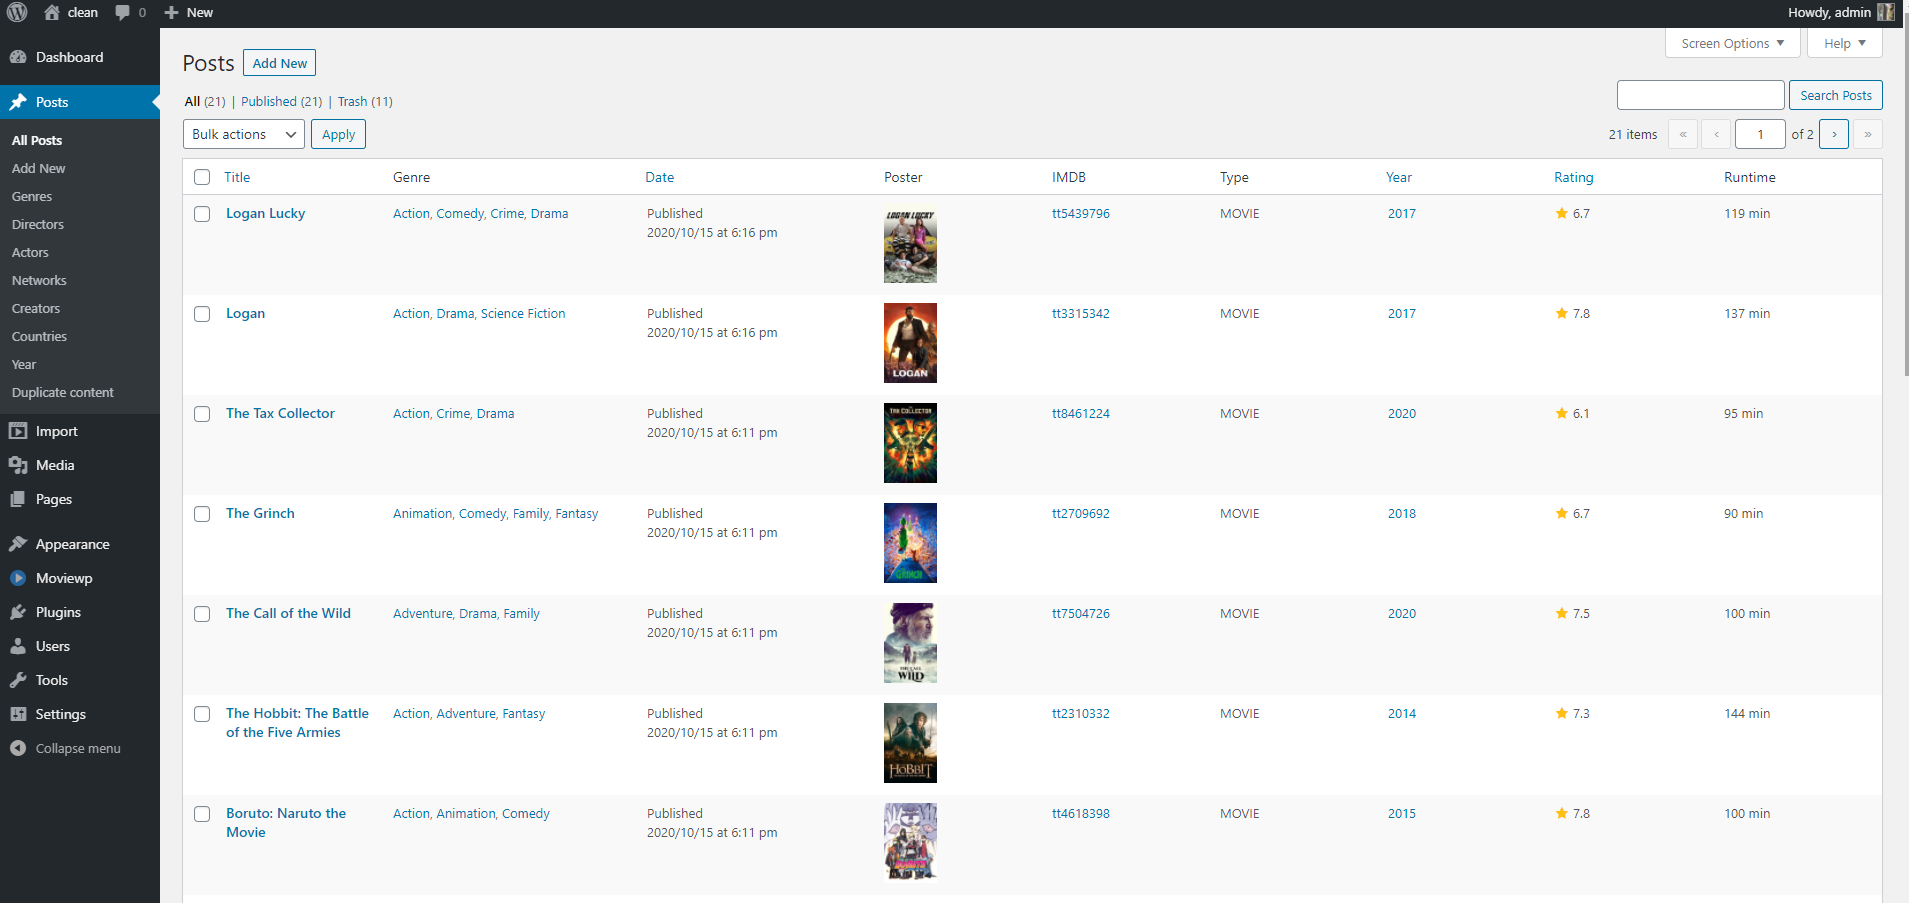Click the admin avatar in the top bar
Viewport: 1909px width, 903px height.
[1885, 13]
